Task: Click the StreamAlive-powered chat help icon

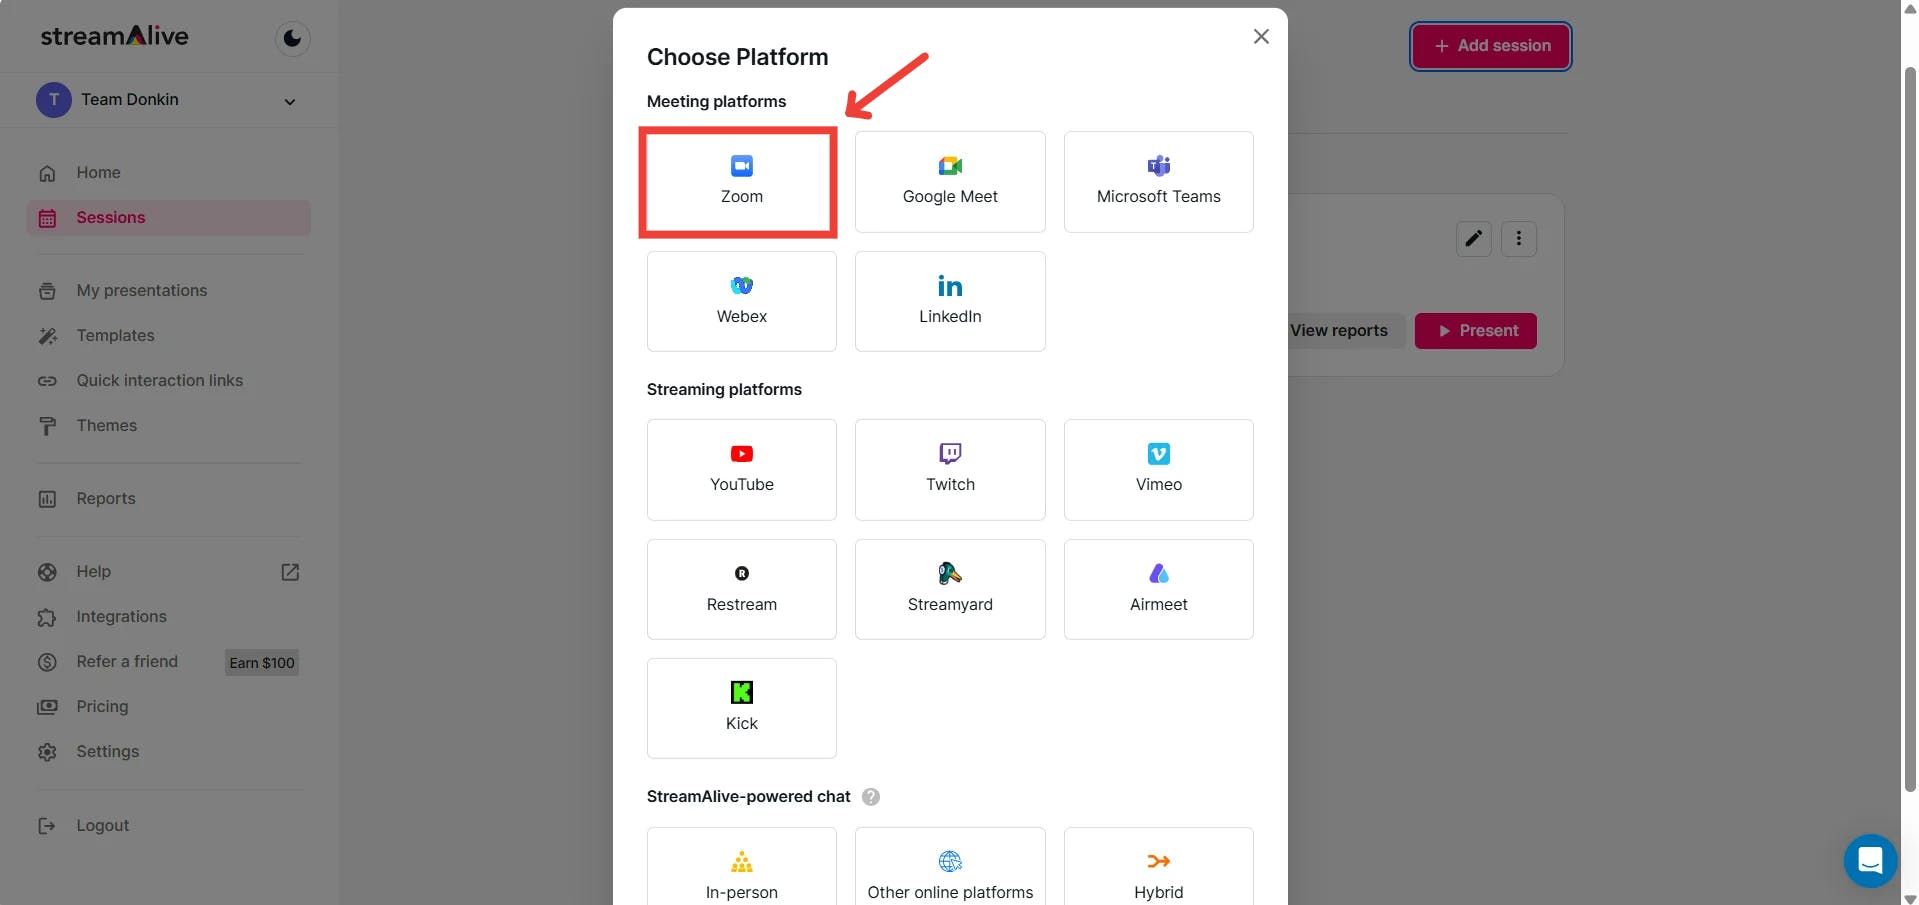Action: pos(871,797)
